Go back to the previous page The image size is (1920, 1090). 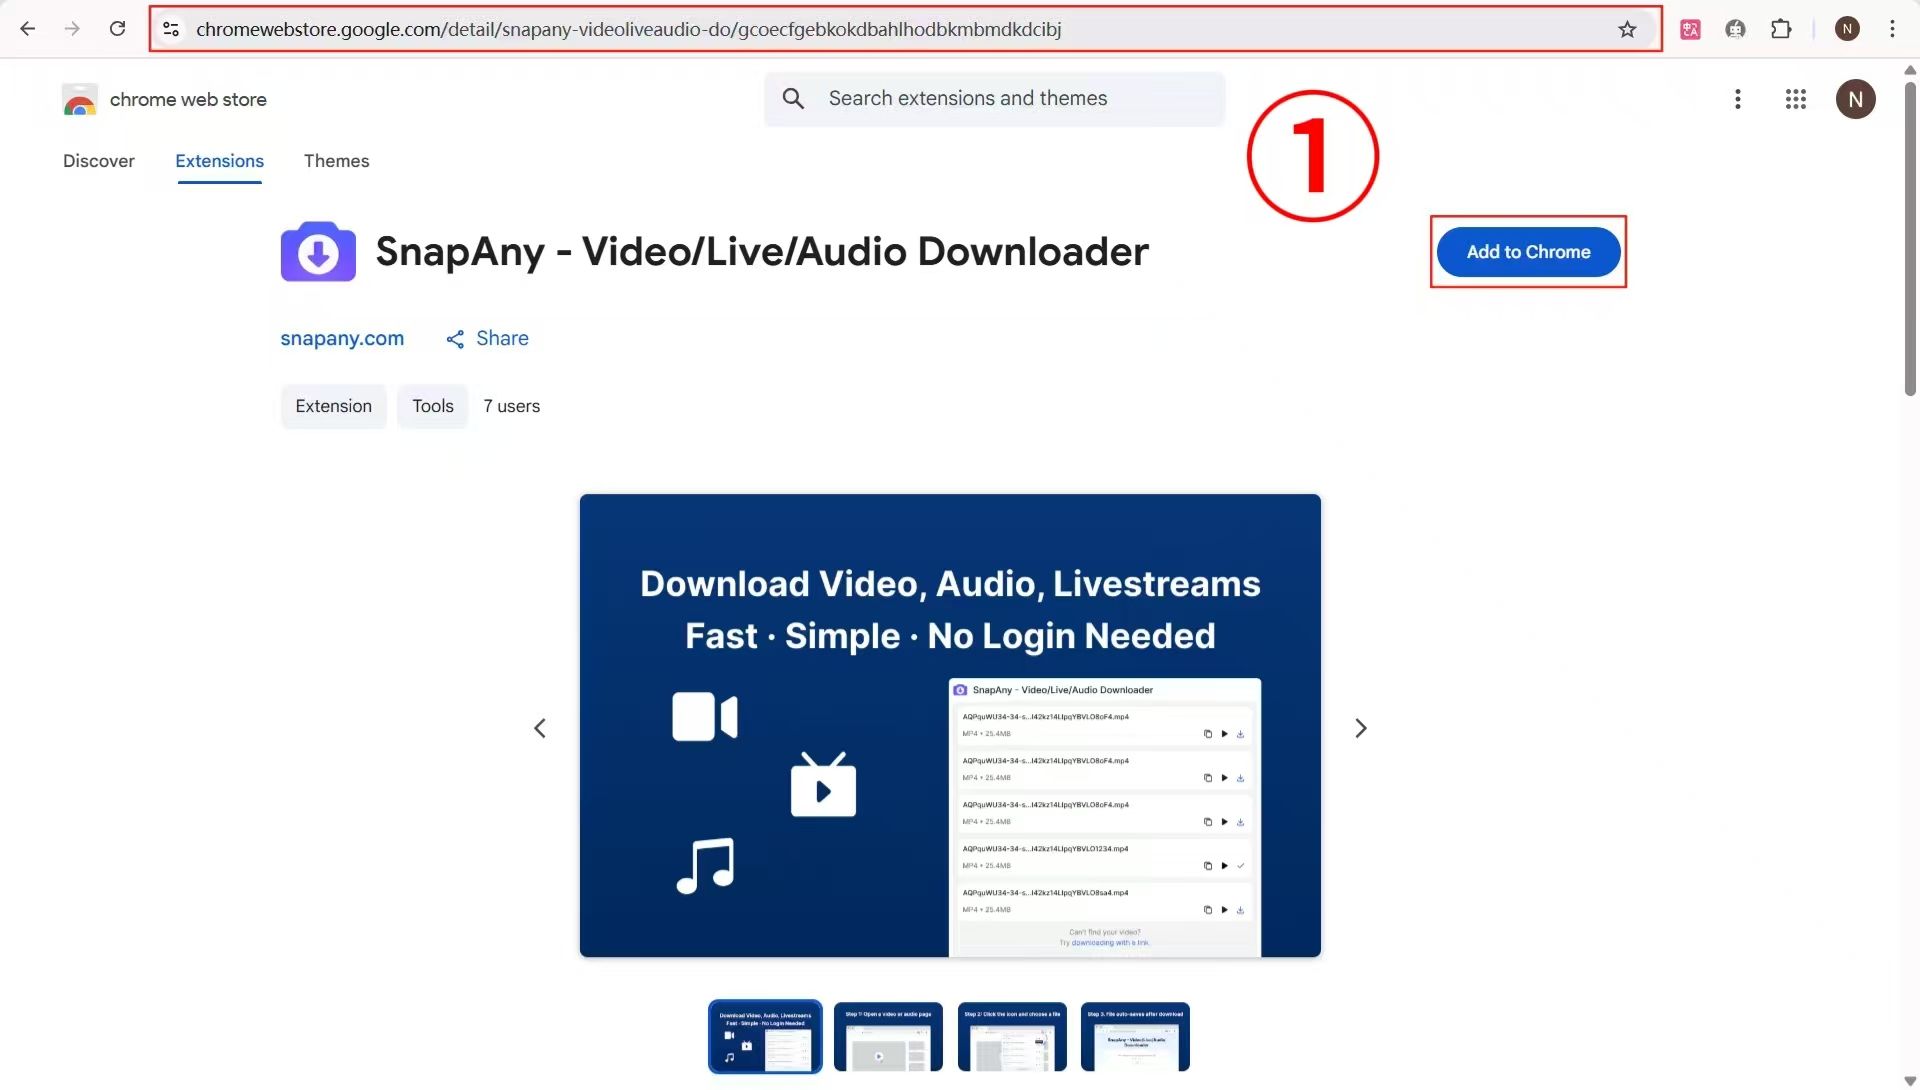tap(27, 29)
